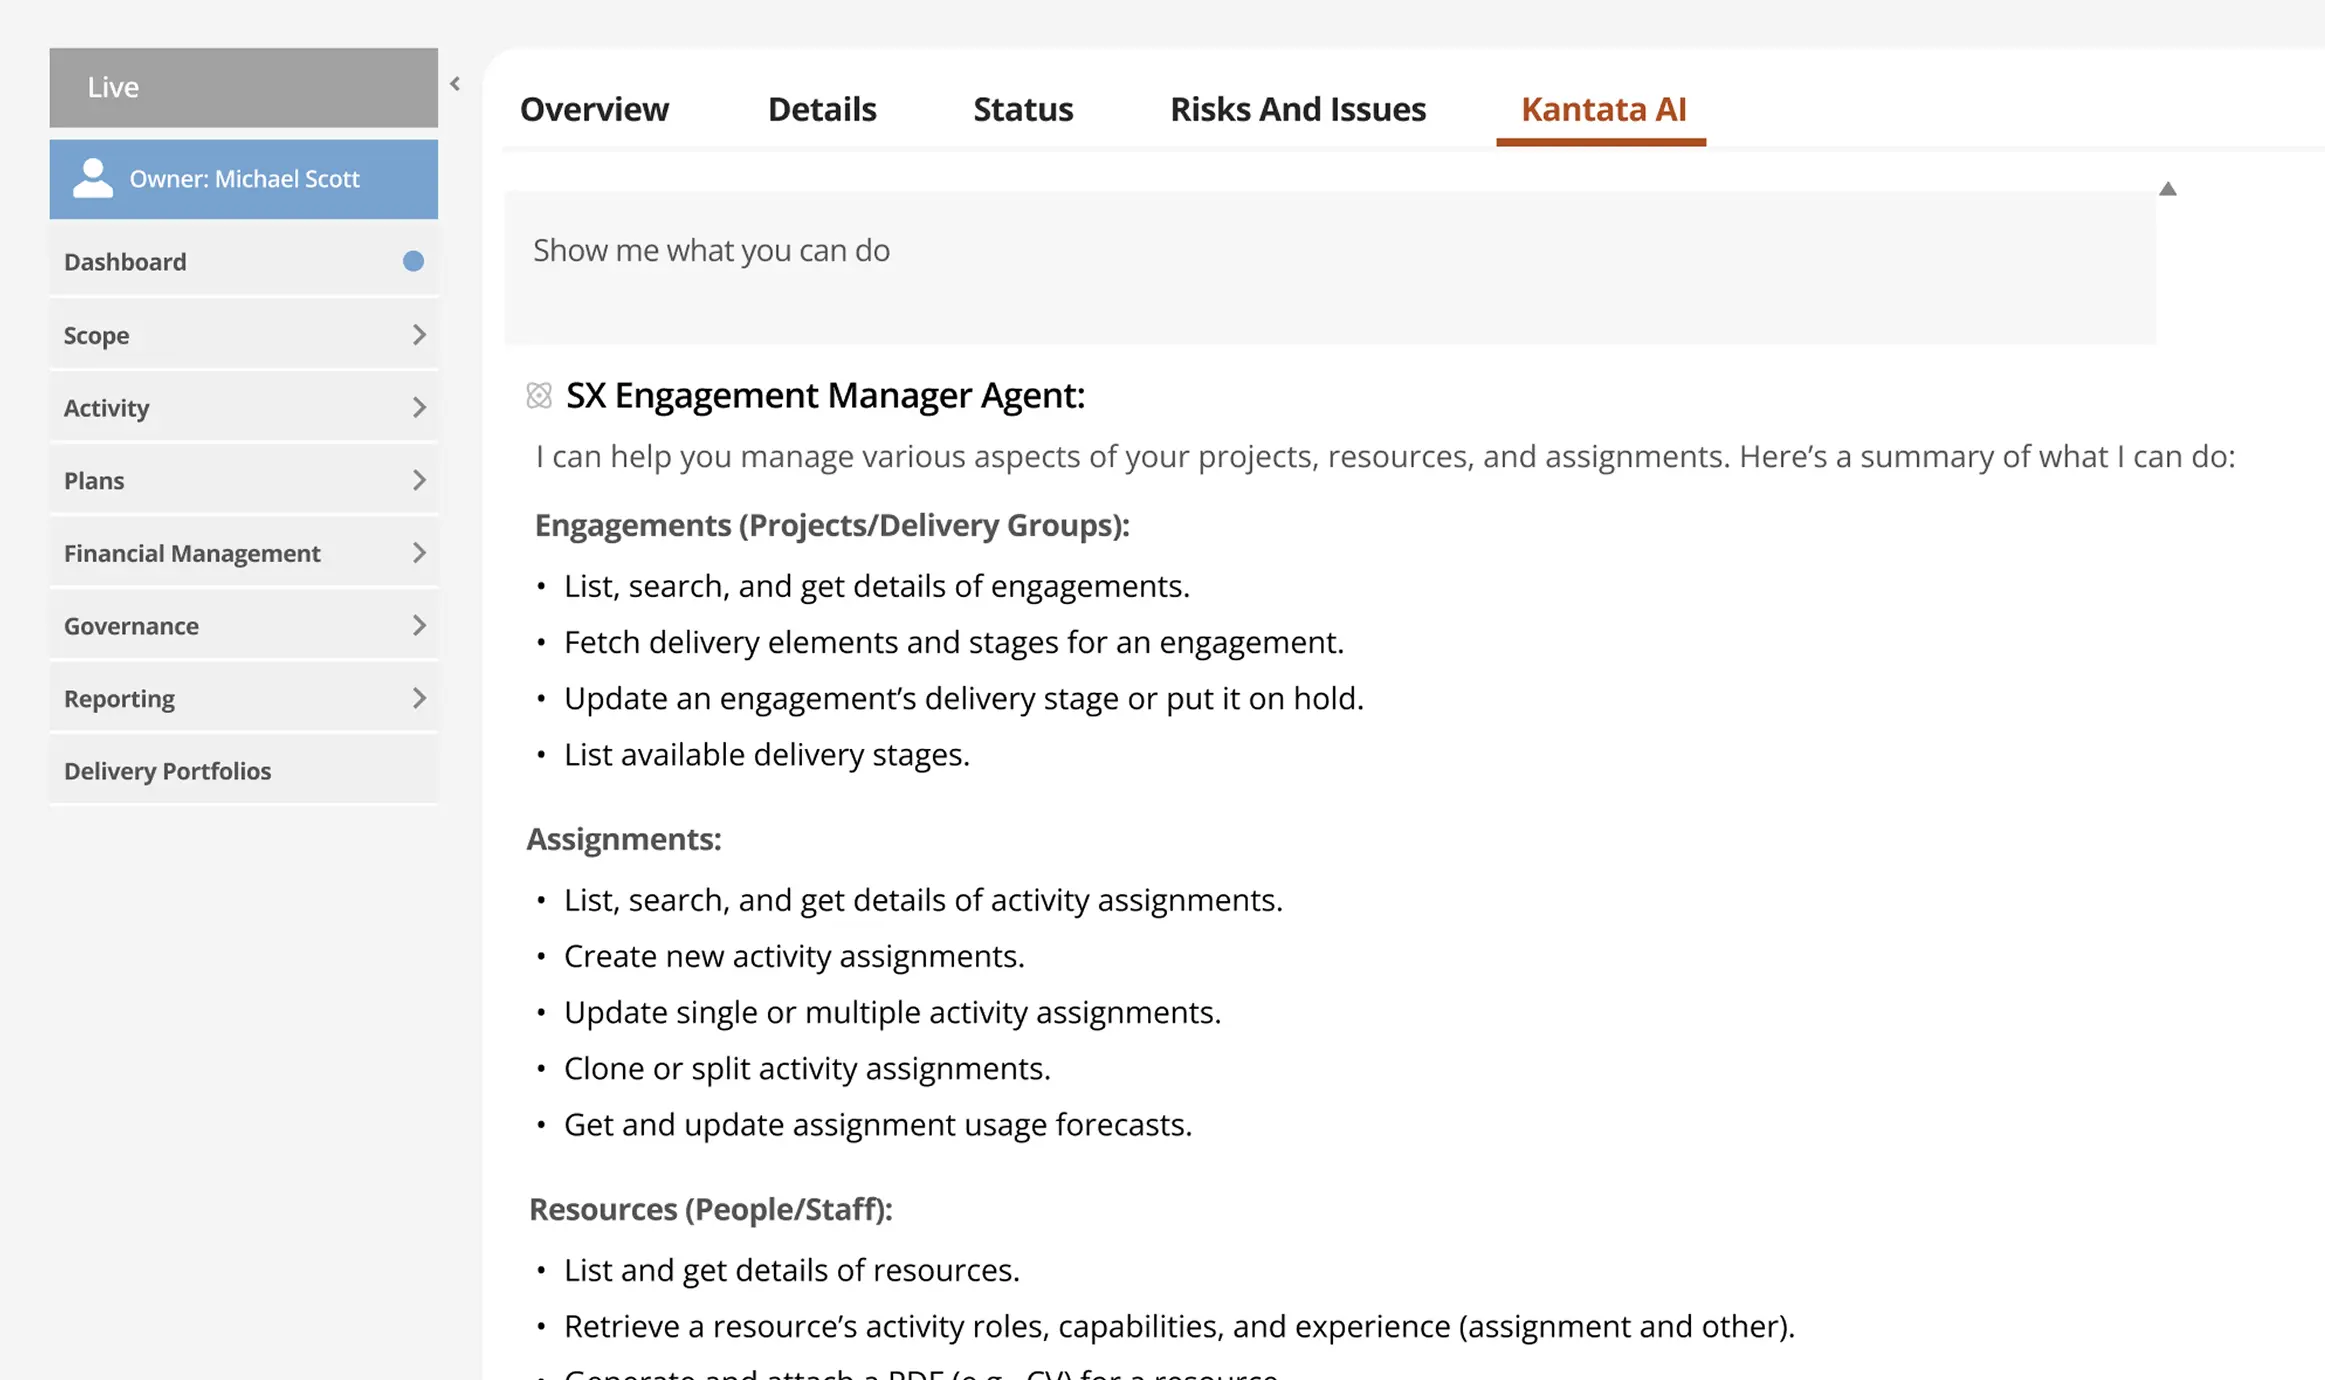Click the Owner: Michael Scott banner
The width and height of the screenshot is (2325, 1380).
(243, 178)
